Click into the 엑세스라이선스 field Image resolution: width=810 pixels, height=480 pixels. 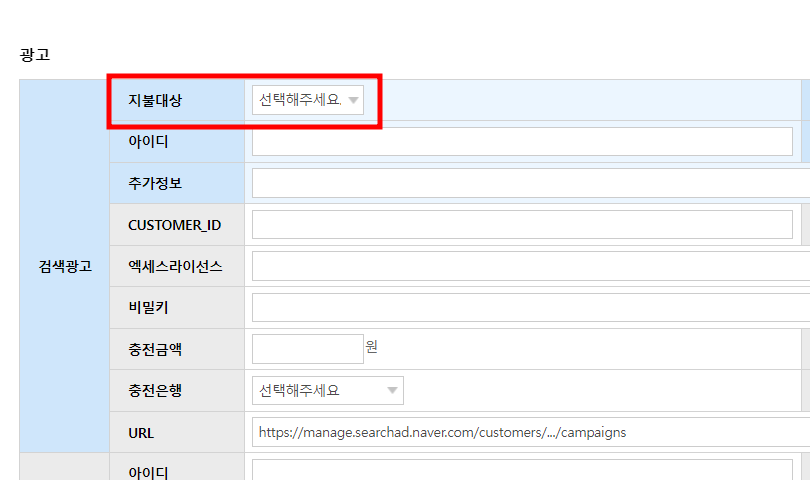tap(530, 266)
